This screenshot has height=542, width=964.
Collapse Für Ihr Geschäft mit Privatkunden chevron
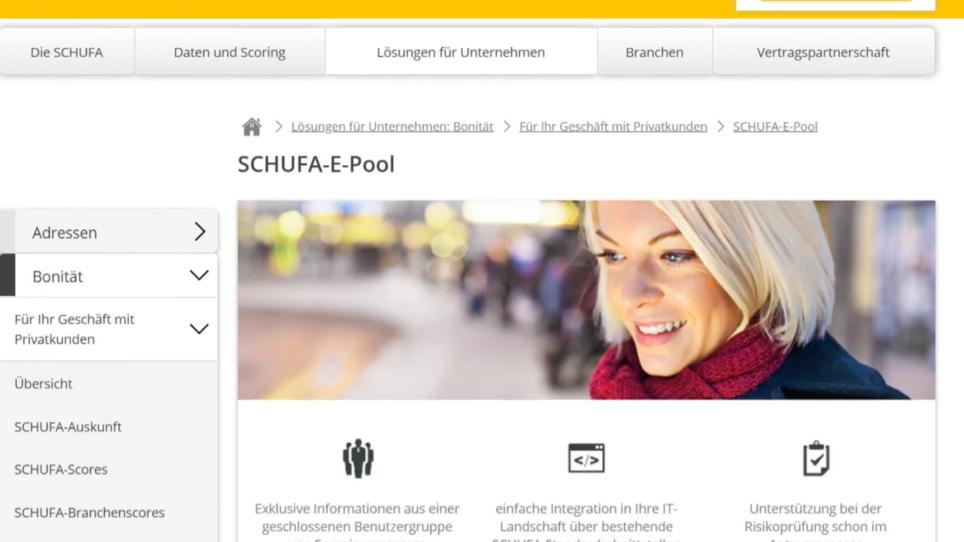point(199,329)
